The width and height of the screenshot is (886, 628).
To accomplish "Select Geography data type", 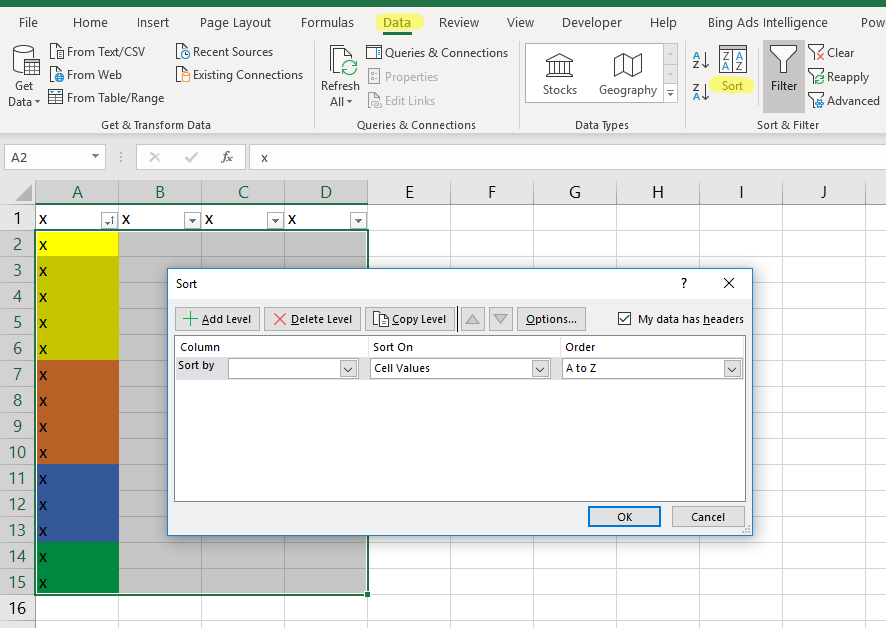I will [628, 74].
